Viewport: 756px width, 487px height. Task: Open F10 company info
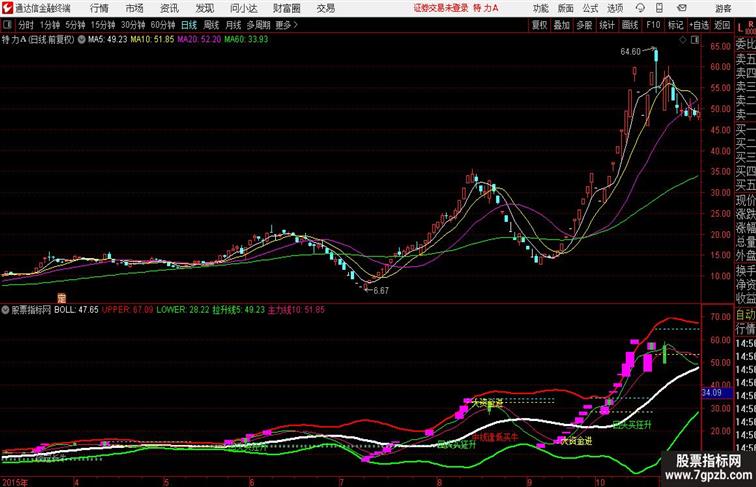pos(653,25)
